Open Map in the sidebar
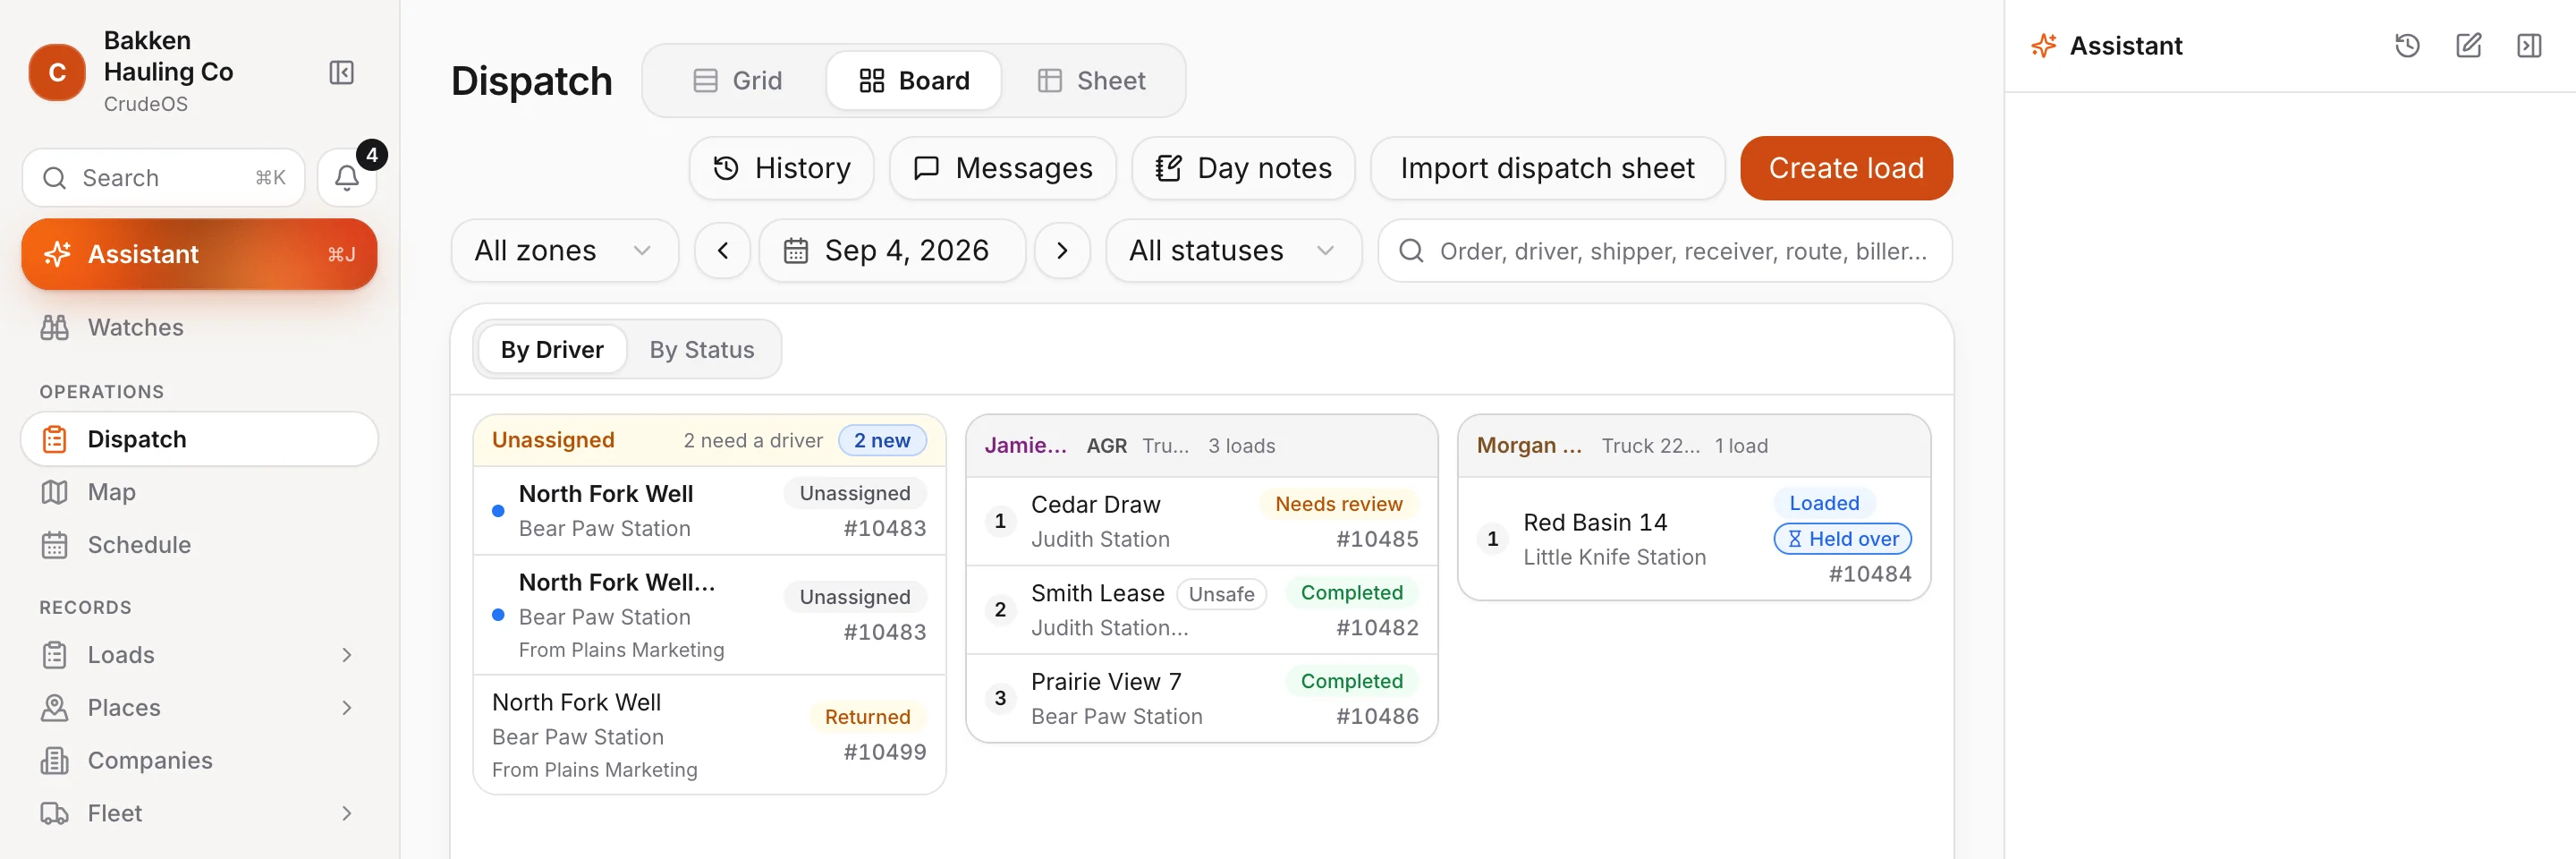2576x859 pixels. coord(200,492)
